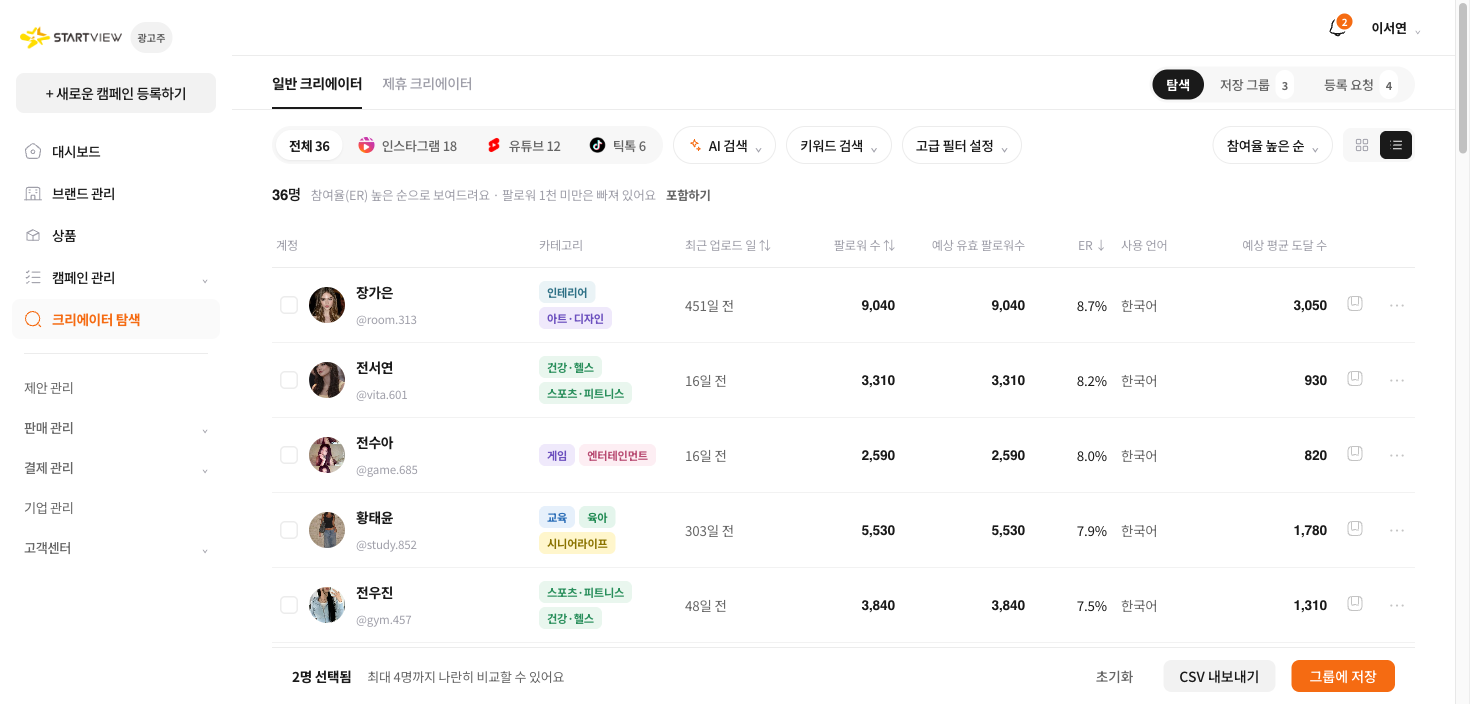Click + 새로운 캠페인 등록하기 button
This screenshot has height=704, width=1470.
[x=116, y=93]
